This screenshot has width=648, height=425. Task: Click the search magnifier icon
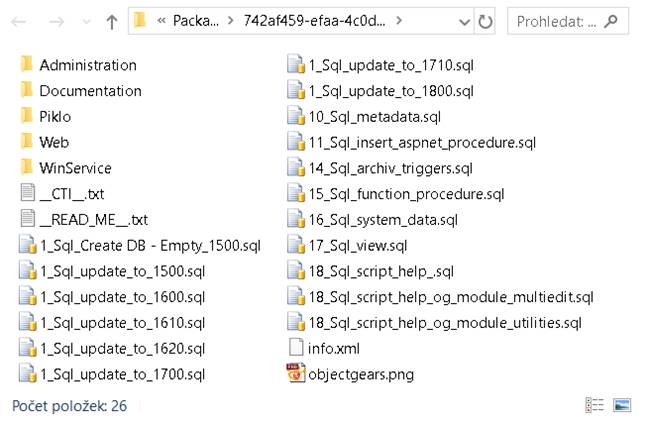click(611, 20)
